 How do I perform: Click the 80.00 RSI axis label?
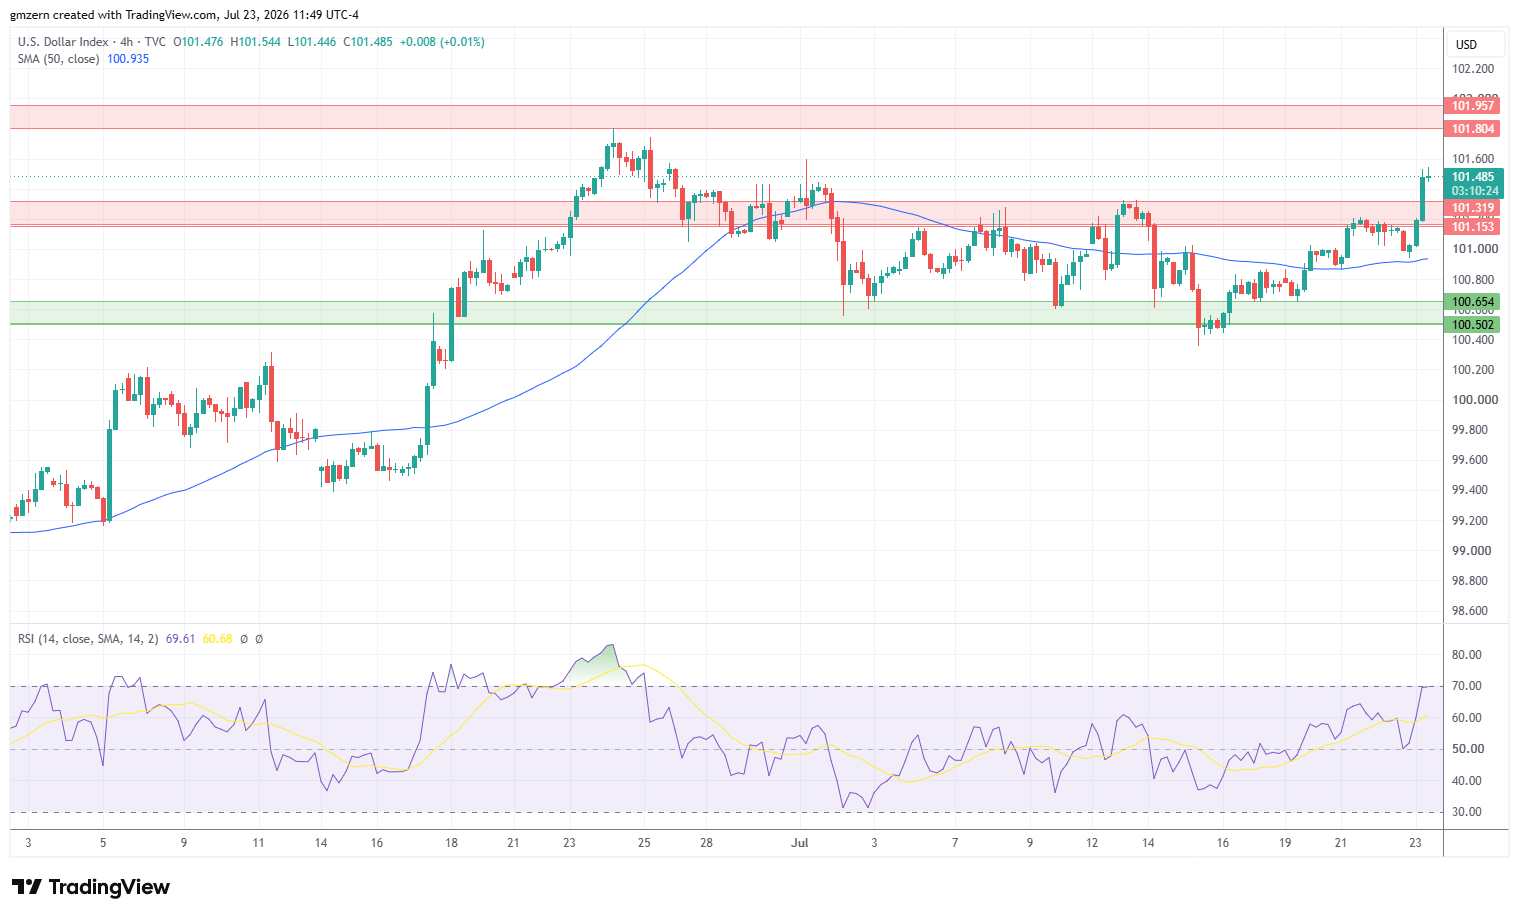tap(1467, 655)
